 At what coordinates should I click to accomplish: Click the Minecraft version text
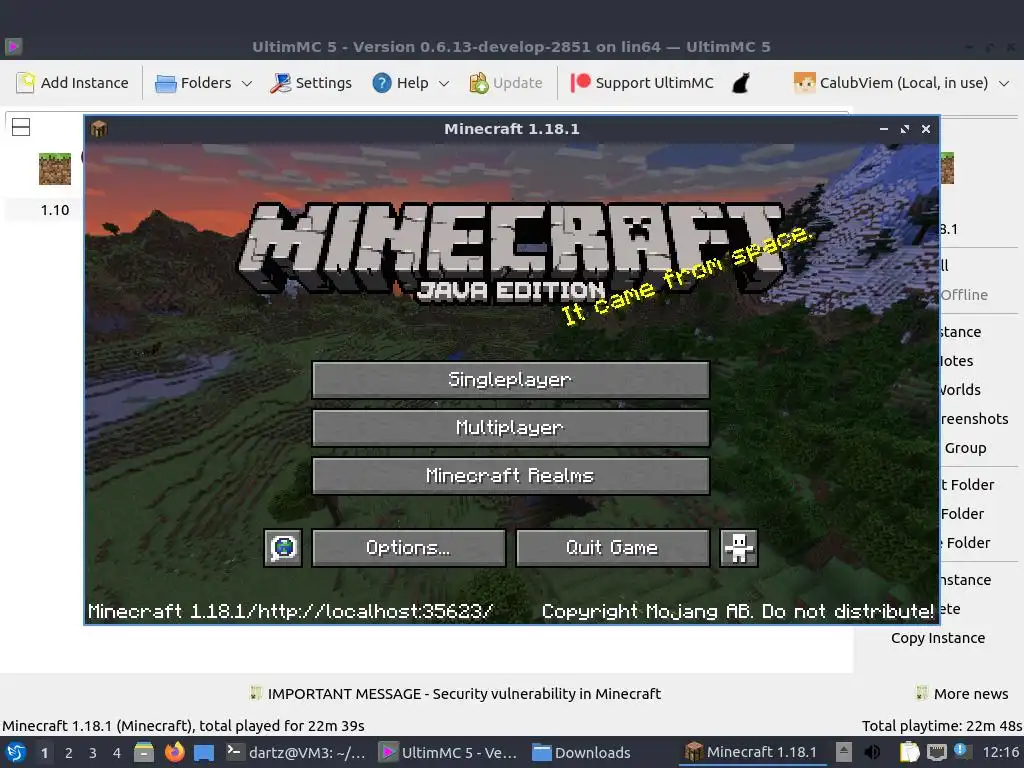pyautogui.click(x=291, y=611)
